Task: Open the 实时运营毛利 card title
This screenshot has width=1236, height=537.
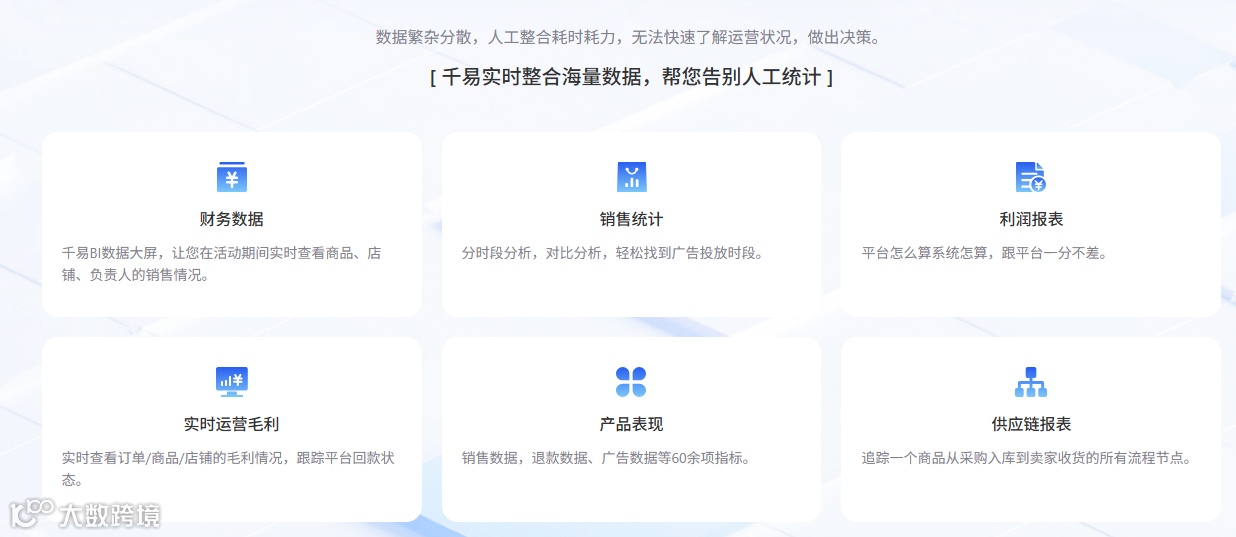Action: pyautogui.click(x=231, y=424)
